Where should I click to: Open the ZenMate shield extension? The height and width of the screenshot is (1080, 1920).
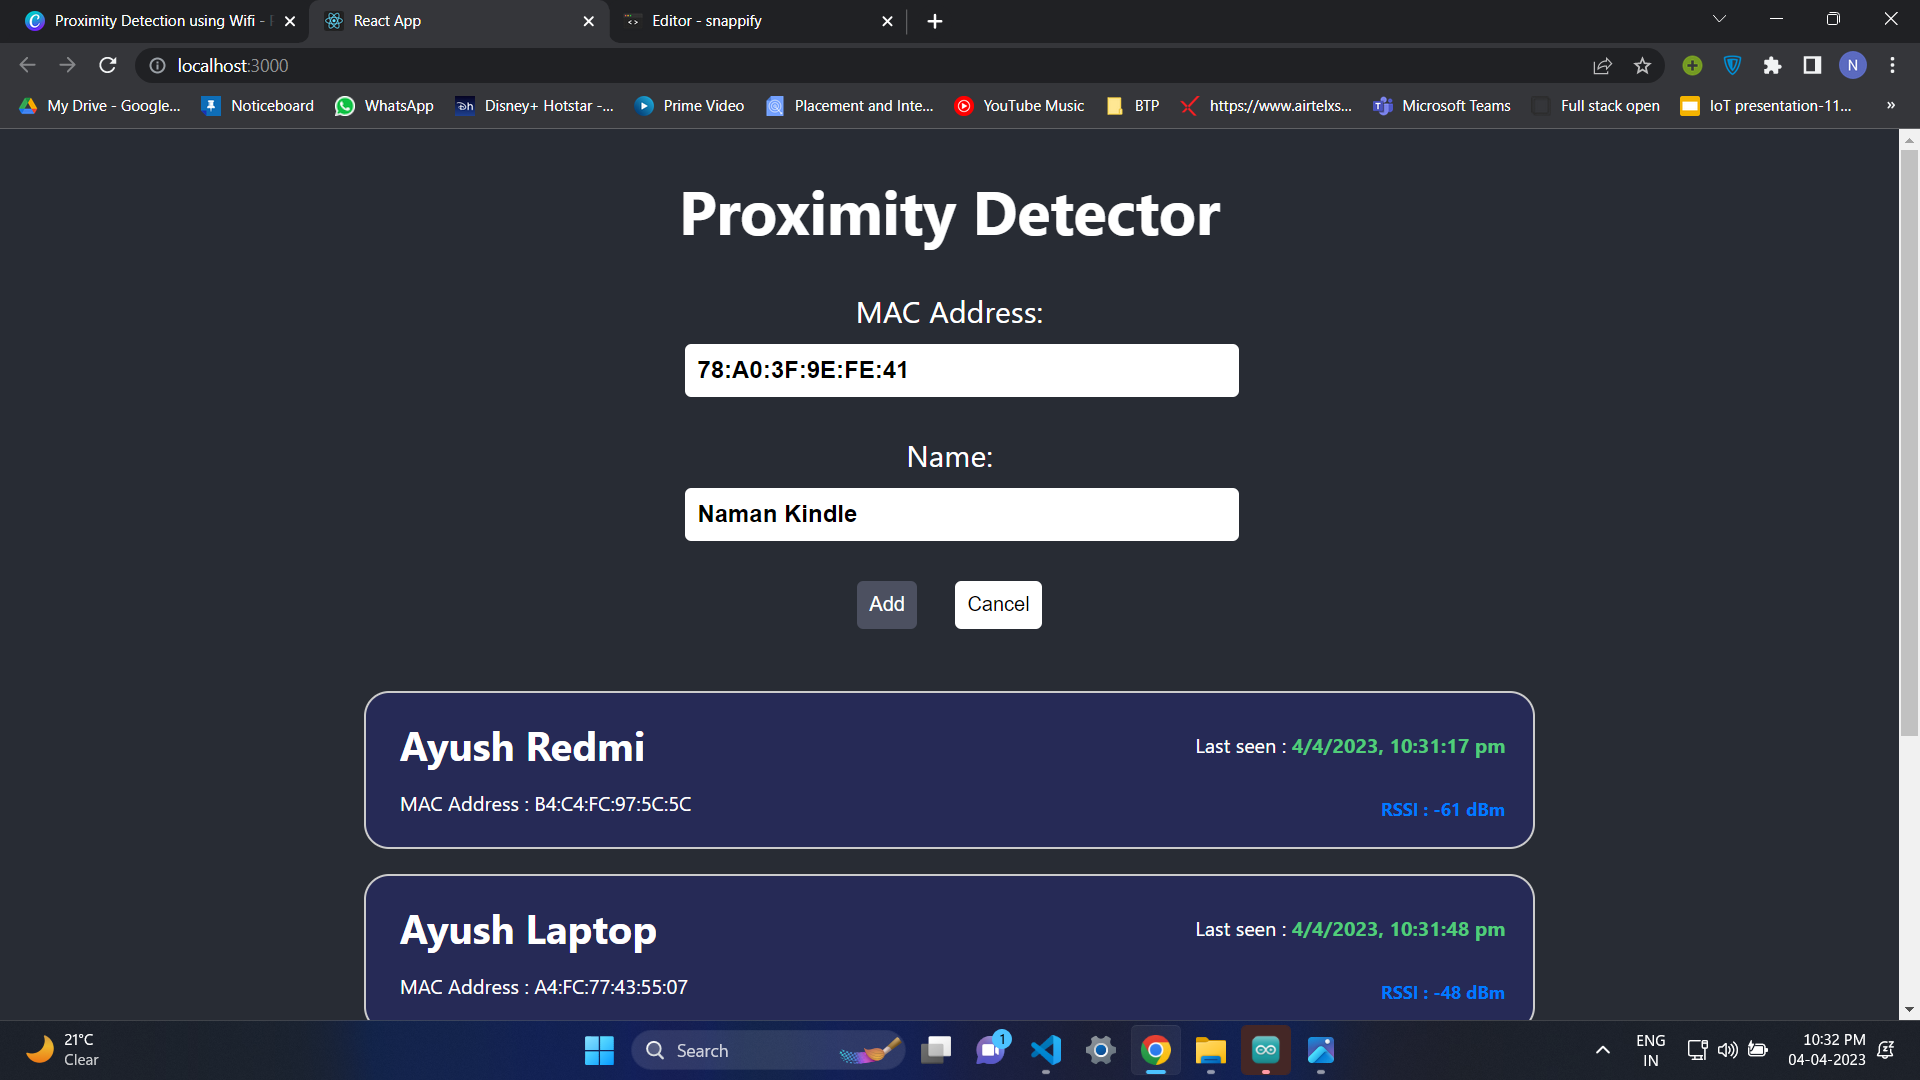tap(1732, 65)
